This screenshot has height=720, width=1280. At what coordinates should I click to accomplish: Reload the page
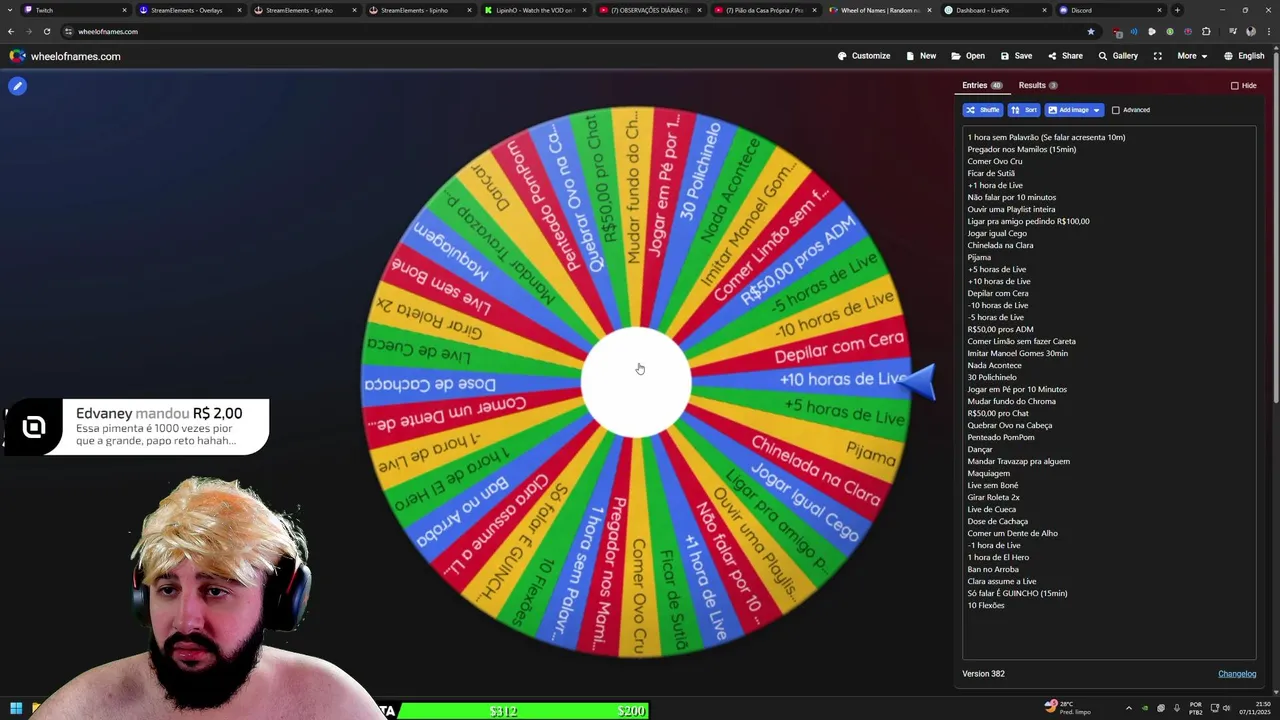pyautogui.click(x=46, y=31)
